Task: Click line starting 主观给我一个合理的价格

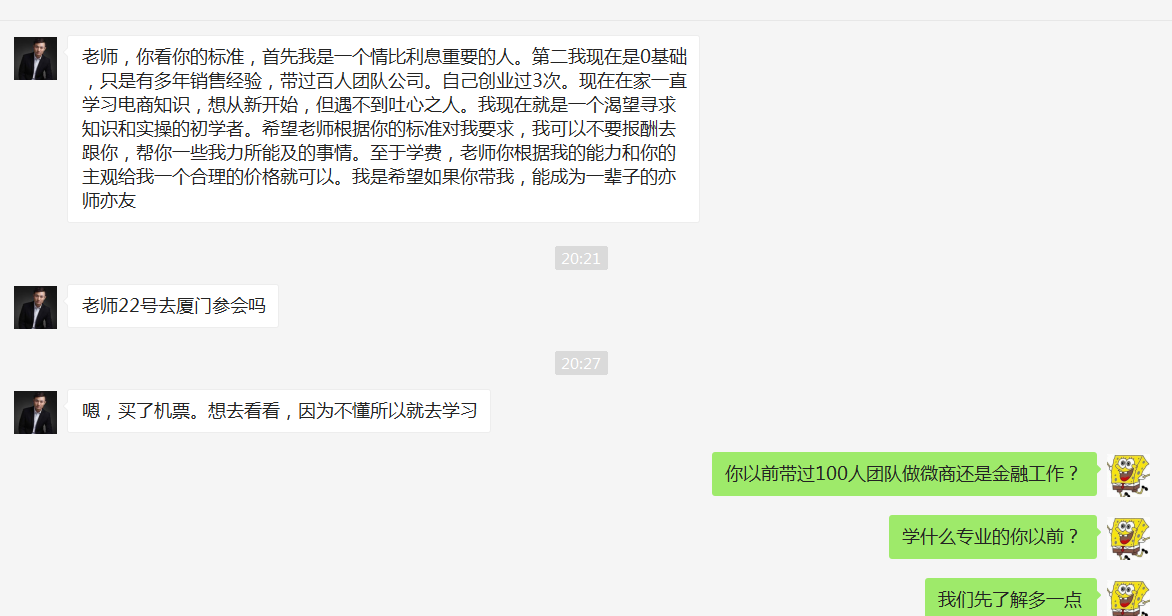Action: pos(379,176)
